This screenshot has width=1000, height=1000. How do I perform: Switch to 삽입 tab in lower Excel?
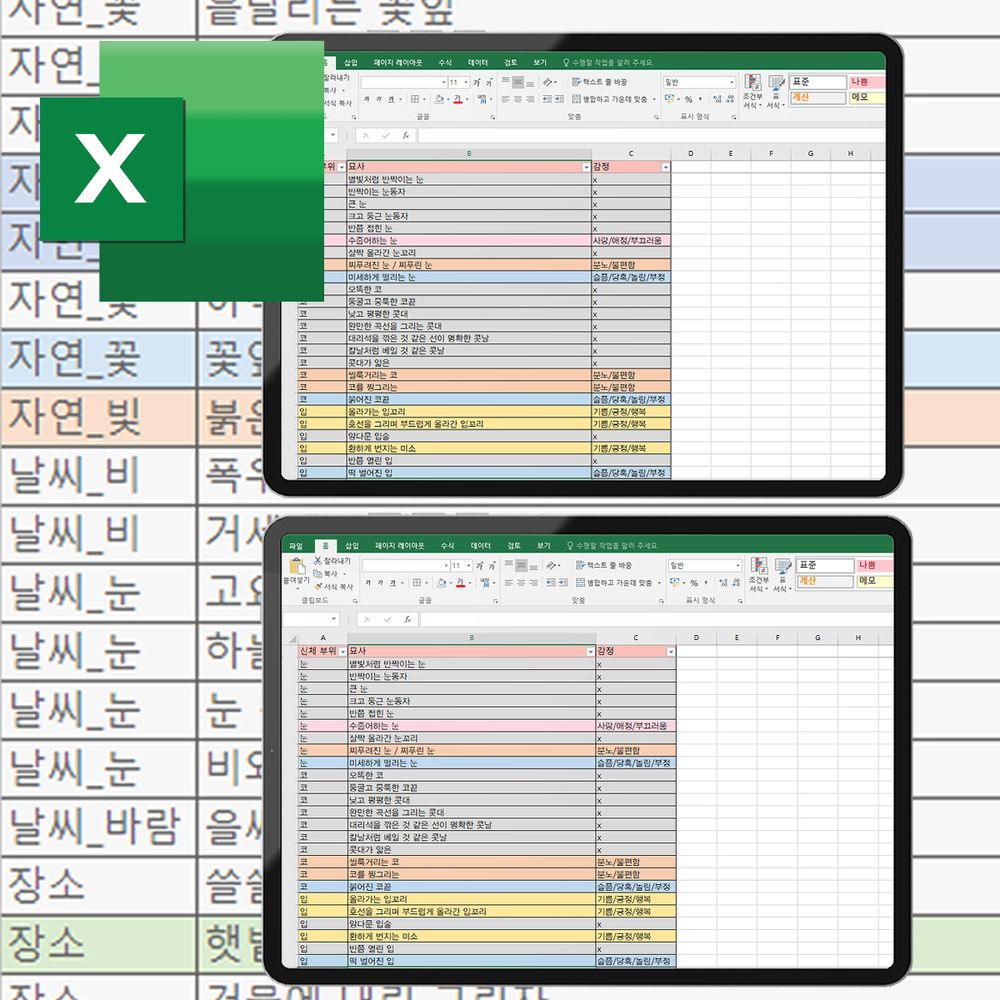coord(352,546)
